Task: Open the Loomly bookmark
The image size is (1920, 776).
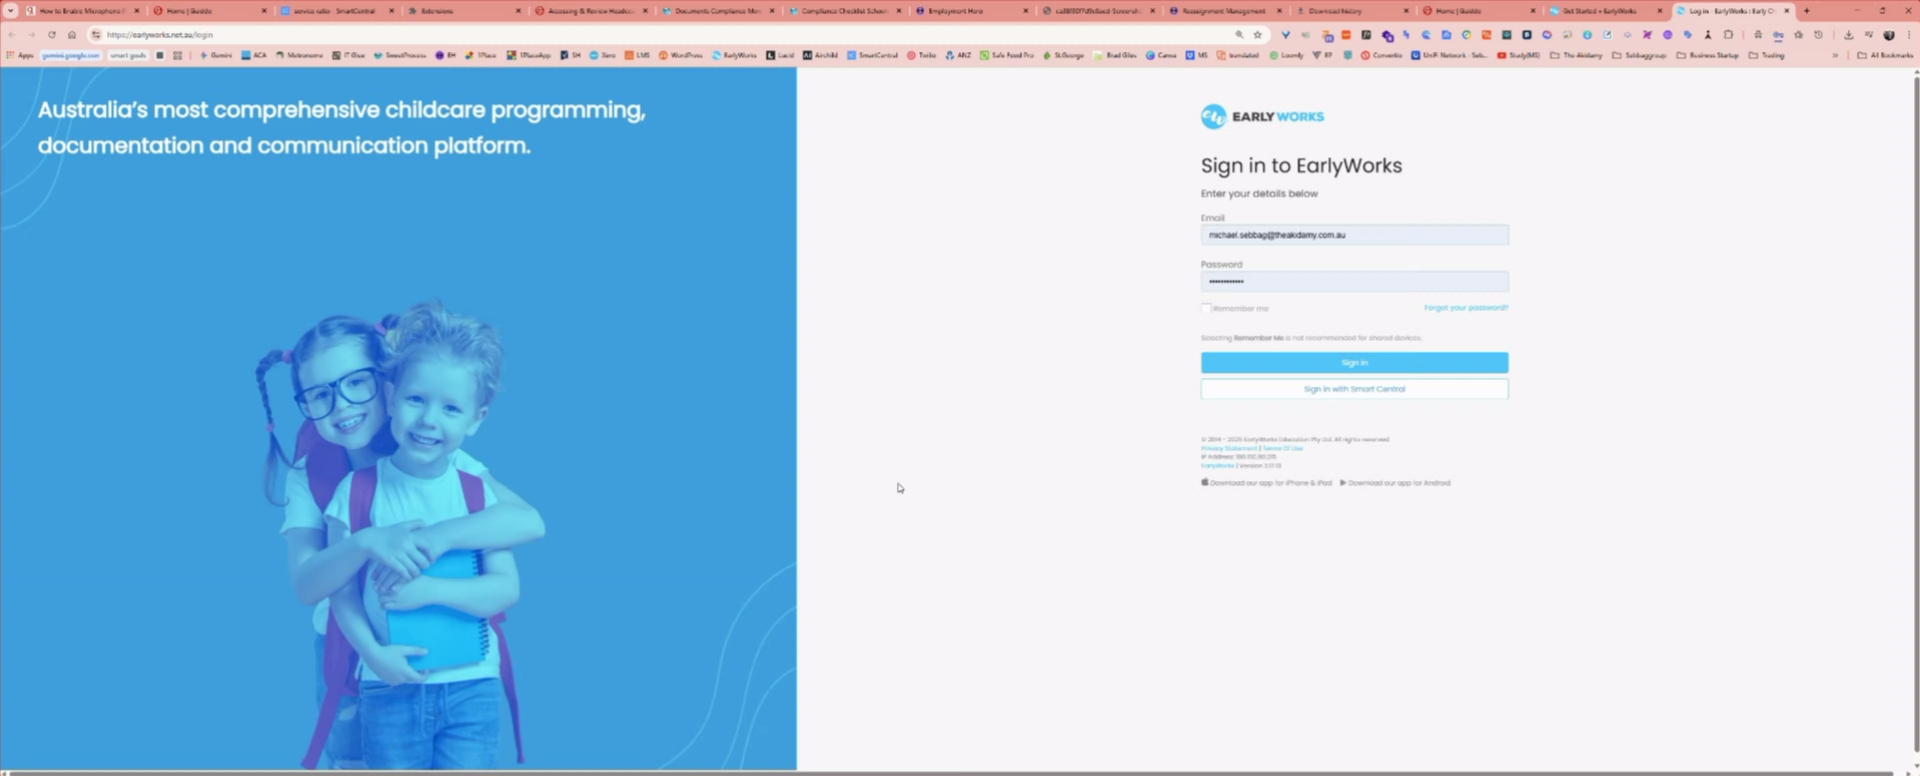Action: 1287,55
